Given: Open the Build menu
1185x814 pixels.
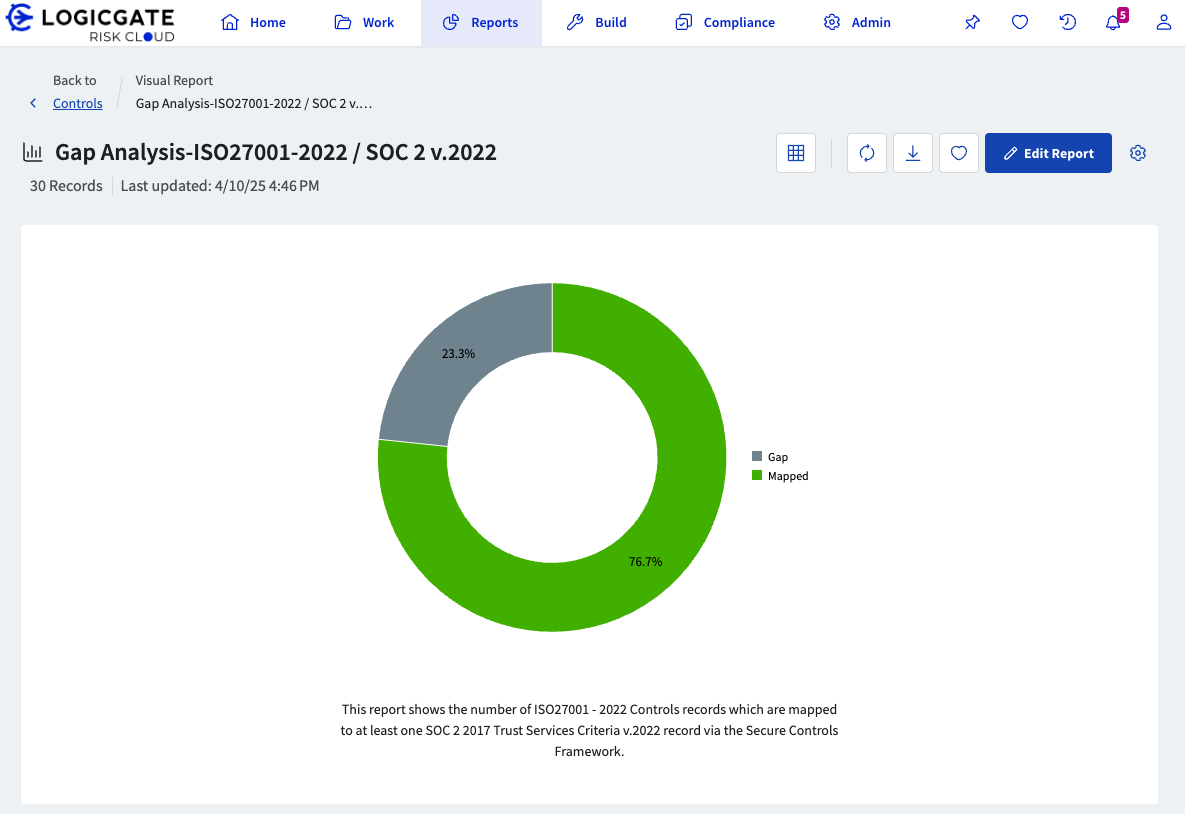Looking at the screenshot, I should click(x=596, y=23).
